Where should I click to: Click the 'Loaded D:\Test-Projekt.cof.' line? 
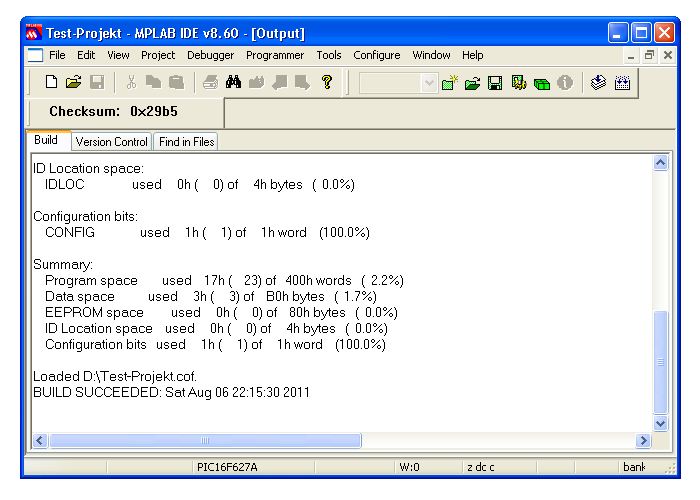(115, 376)
